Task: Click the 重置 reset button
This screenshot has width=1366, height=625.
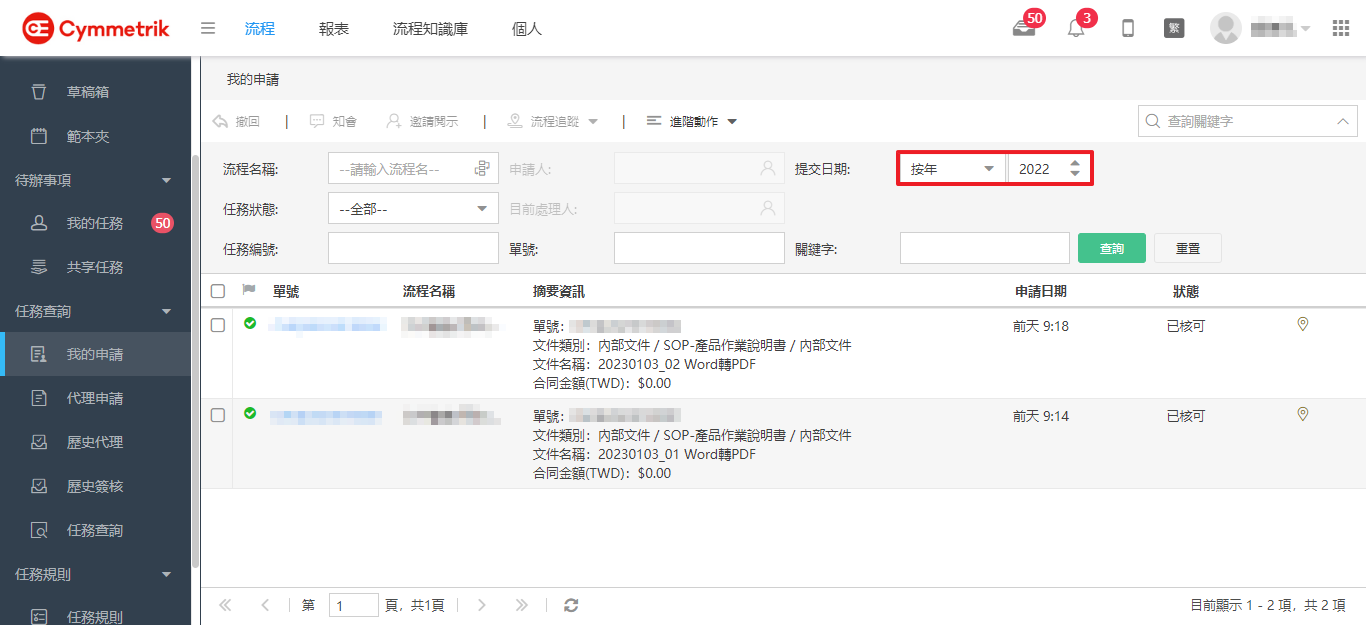Action: (x=1188, y=248)
